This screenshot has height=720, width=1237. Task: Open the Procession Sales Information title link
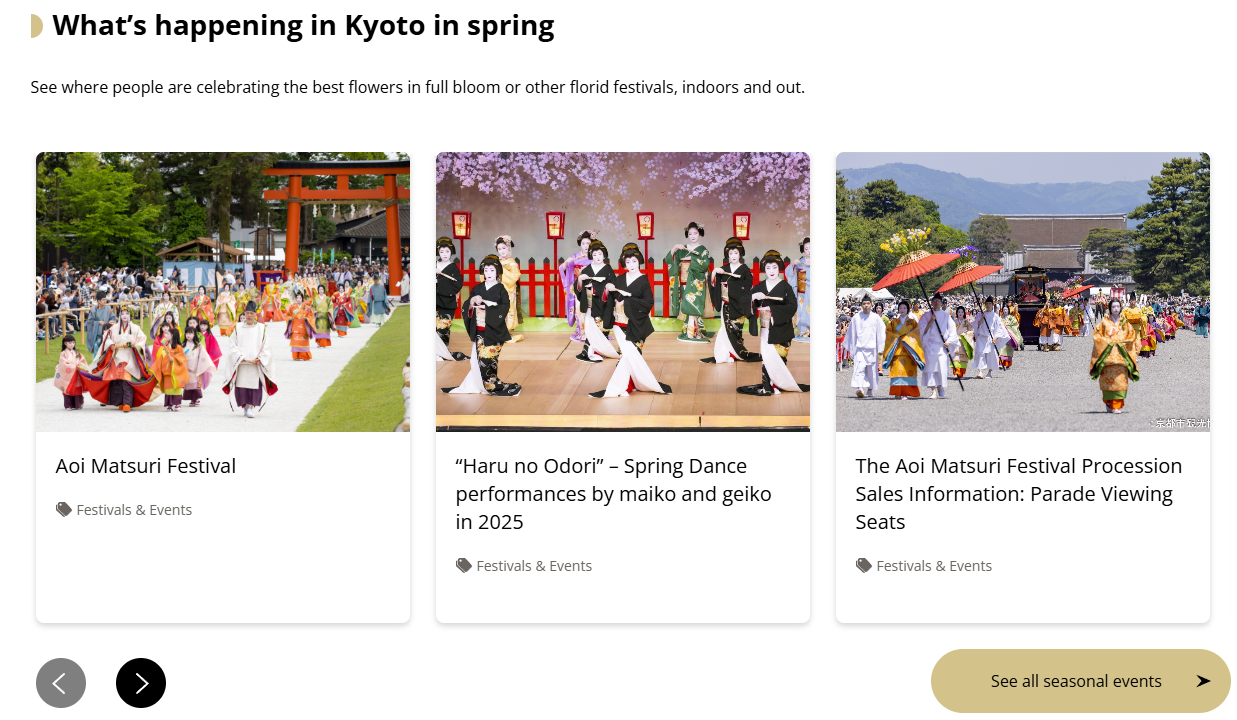click(x=1018, y=494)
